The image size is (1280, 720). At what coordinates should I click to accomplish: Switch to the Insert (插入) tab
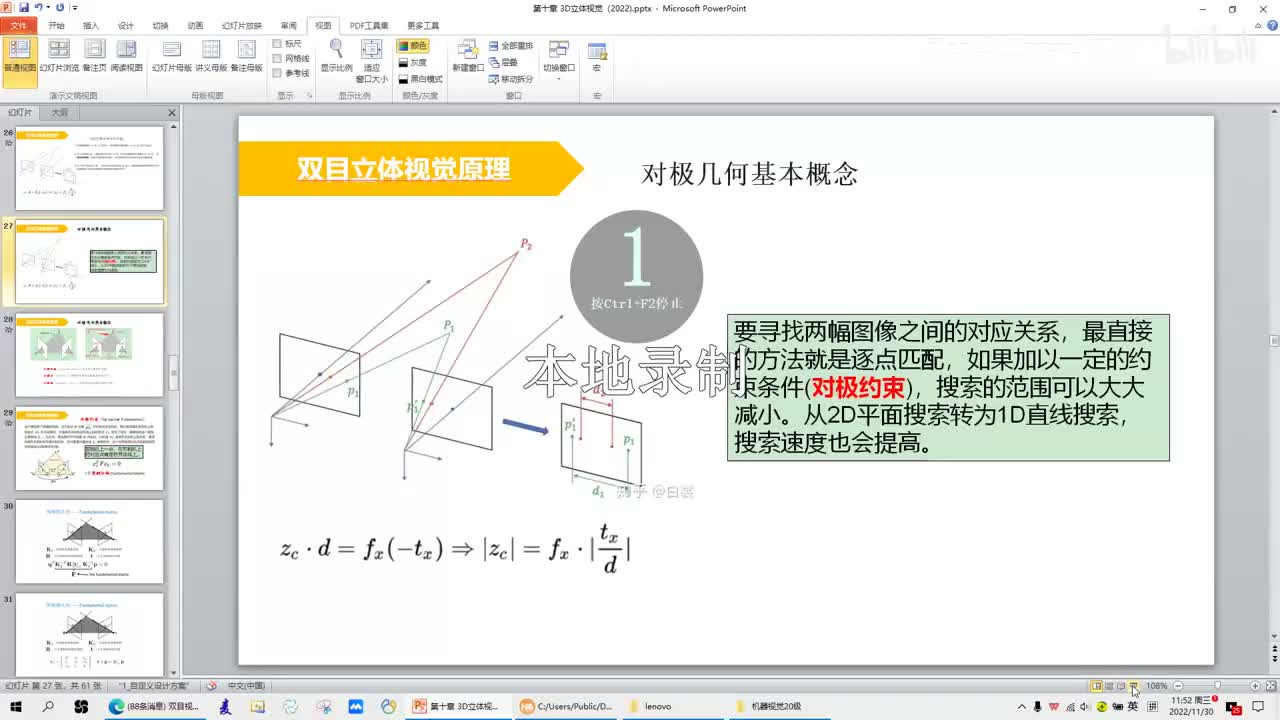(x=91, y=25)
